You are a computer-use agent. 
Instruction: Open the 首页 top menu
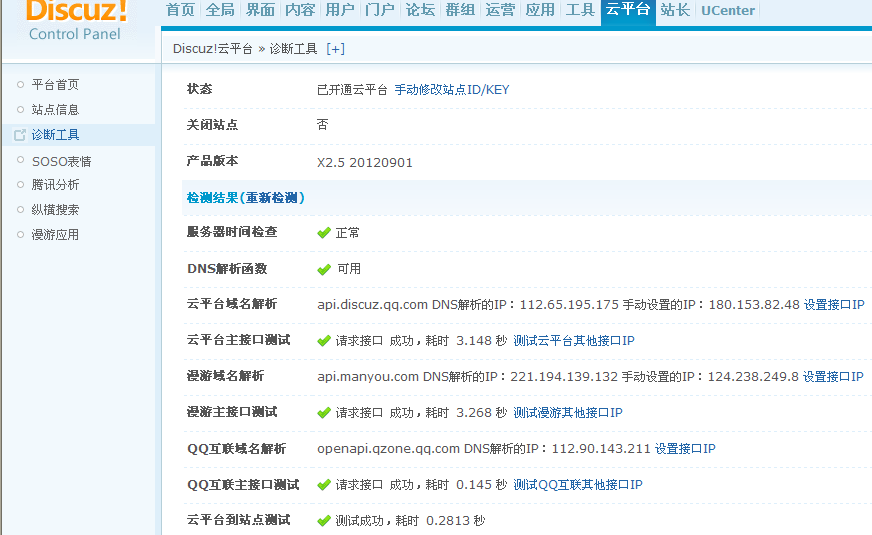(x=180, y=10)
